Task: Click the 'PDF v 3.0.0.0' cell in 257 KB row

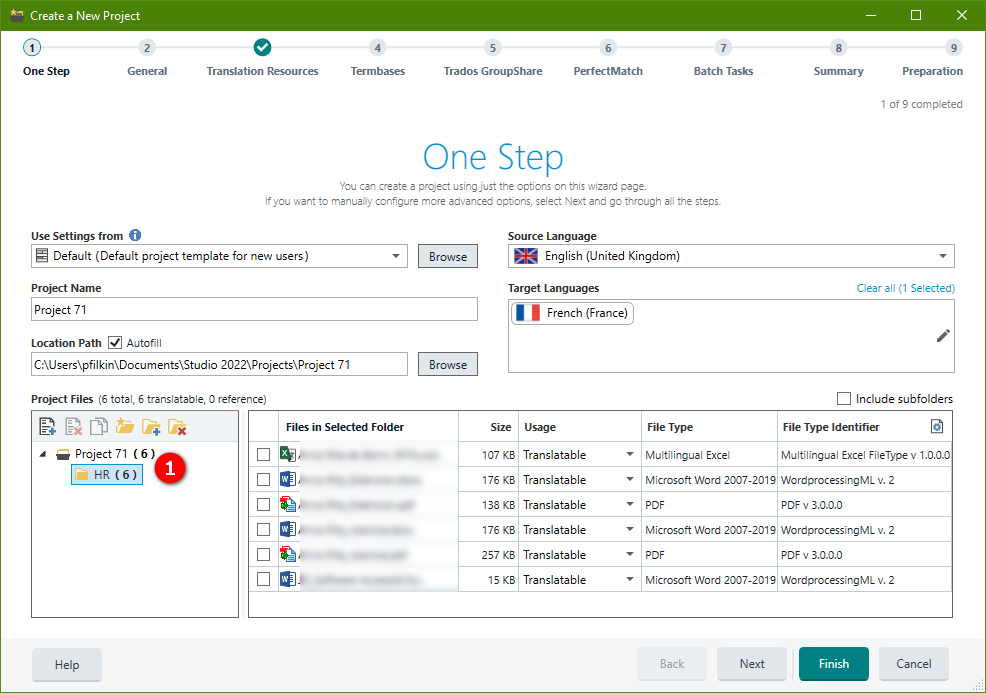Action: [x=864, y=555]
